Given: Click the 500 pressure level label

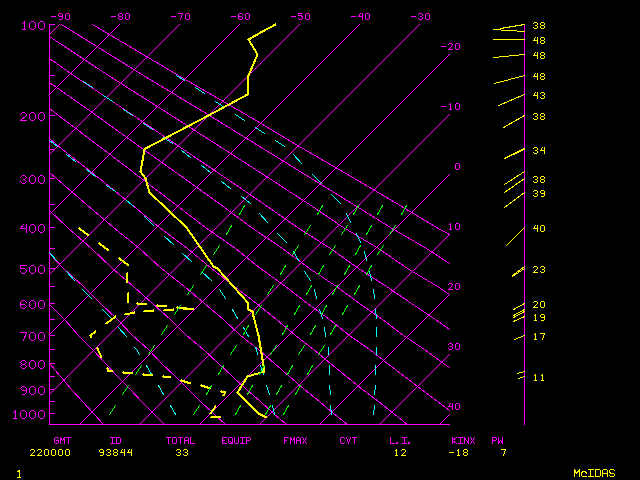Looking at the screenshot, I should click(x=32, y=268).
